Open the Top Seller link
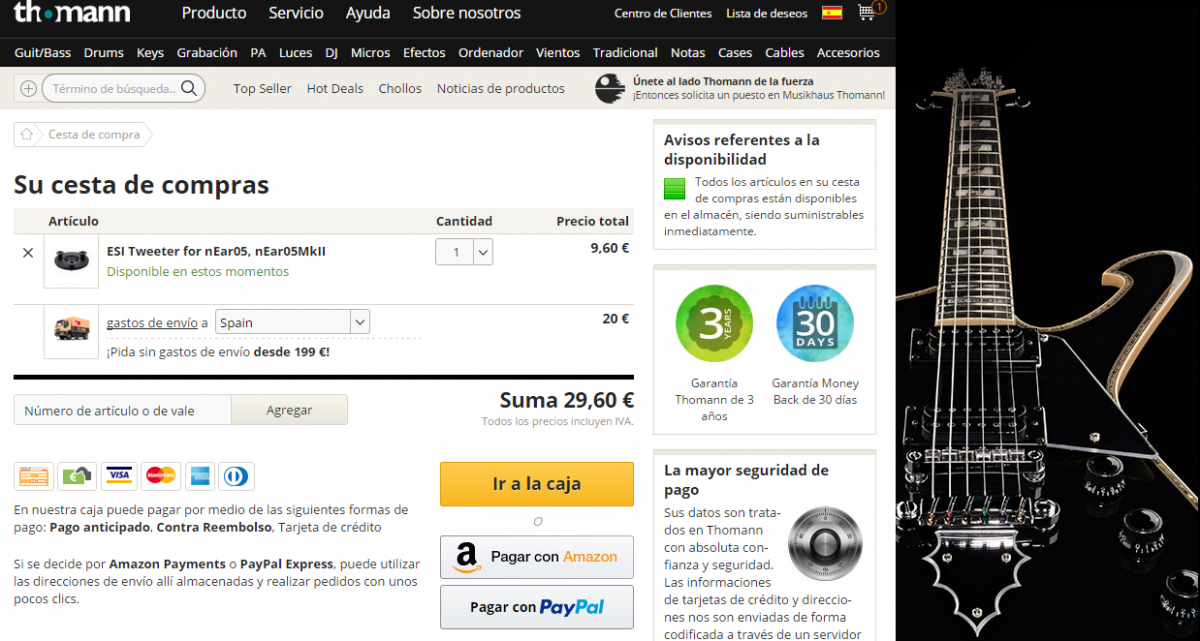The image size is (1200, 641). (x=262, y=89)
